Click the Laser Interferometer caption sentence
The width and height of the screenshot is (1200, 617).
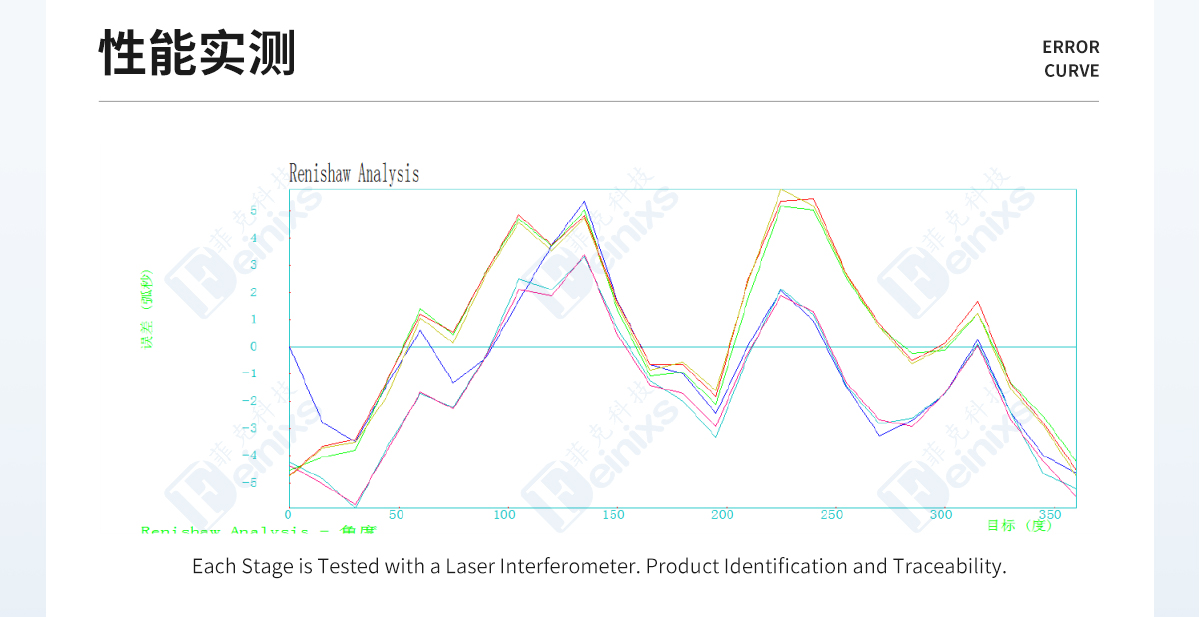(x=599, y=566)
